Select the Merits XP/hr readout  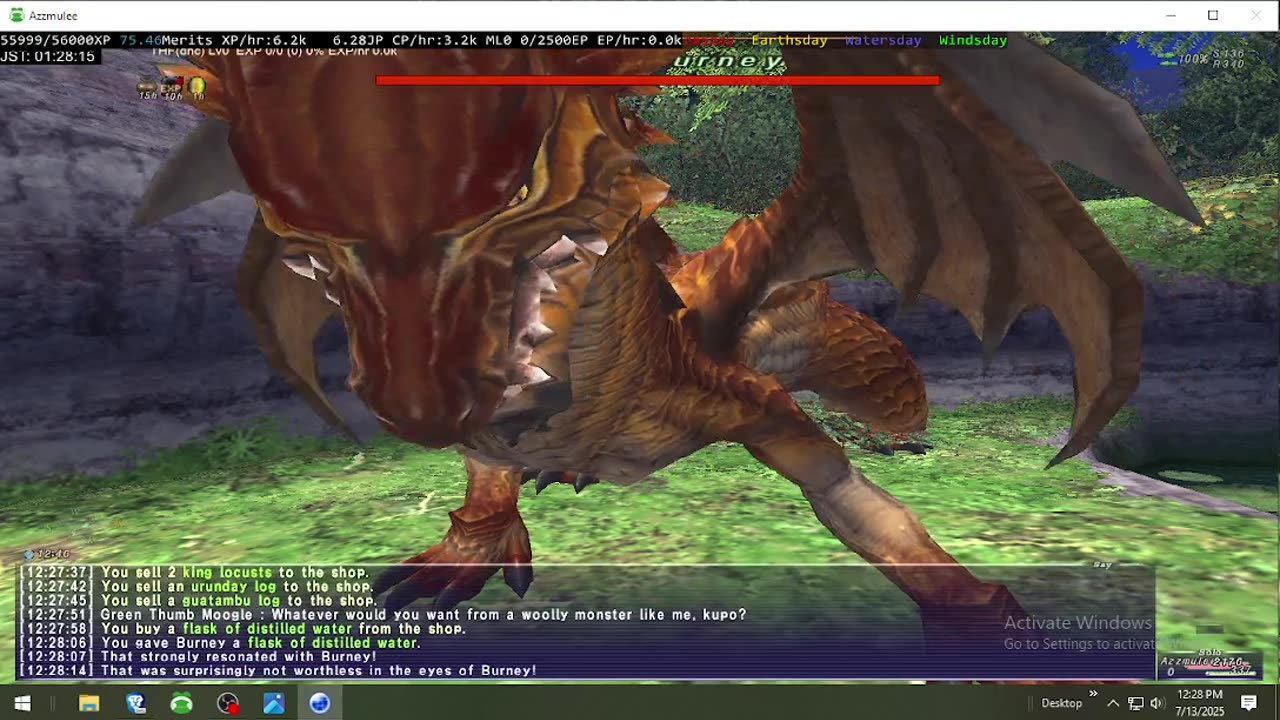point(234,41)
